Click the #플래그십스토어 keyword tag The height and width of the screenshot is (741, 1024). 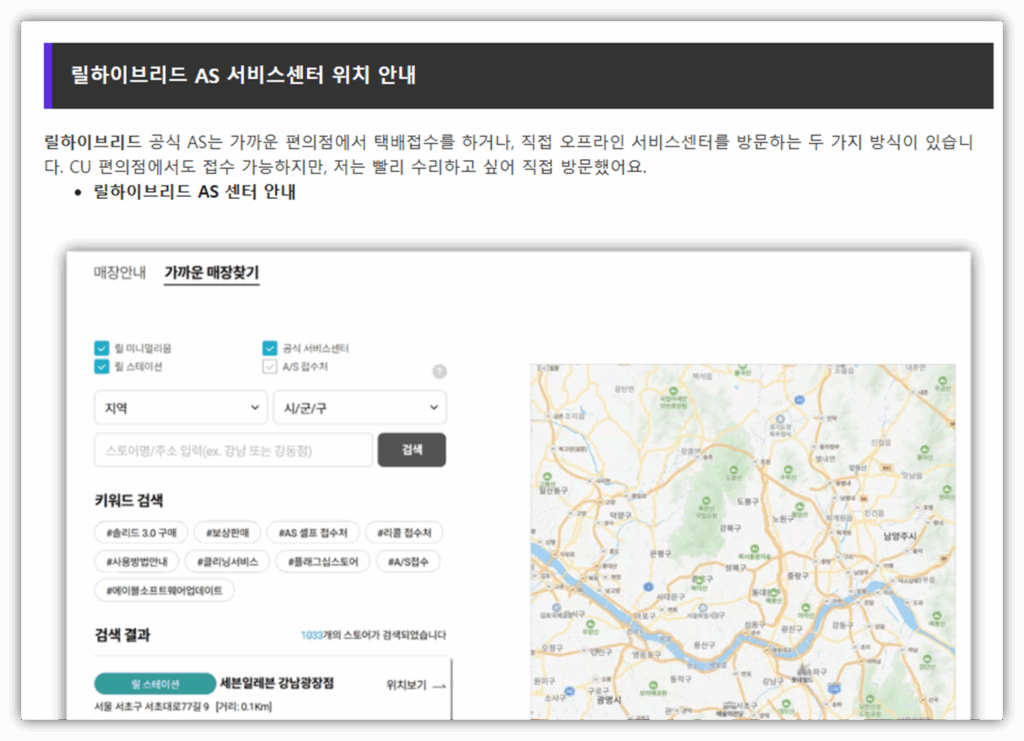pyautogui.click(x=323, y=561)
